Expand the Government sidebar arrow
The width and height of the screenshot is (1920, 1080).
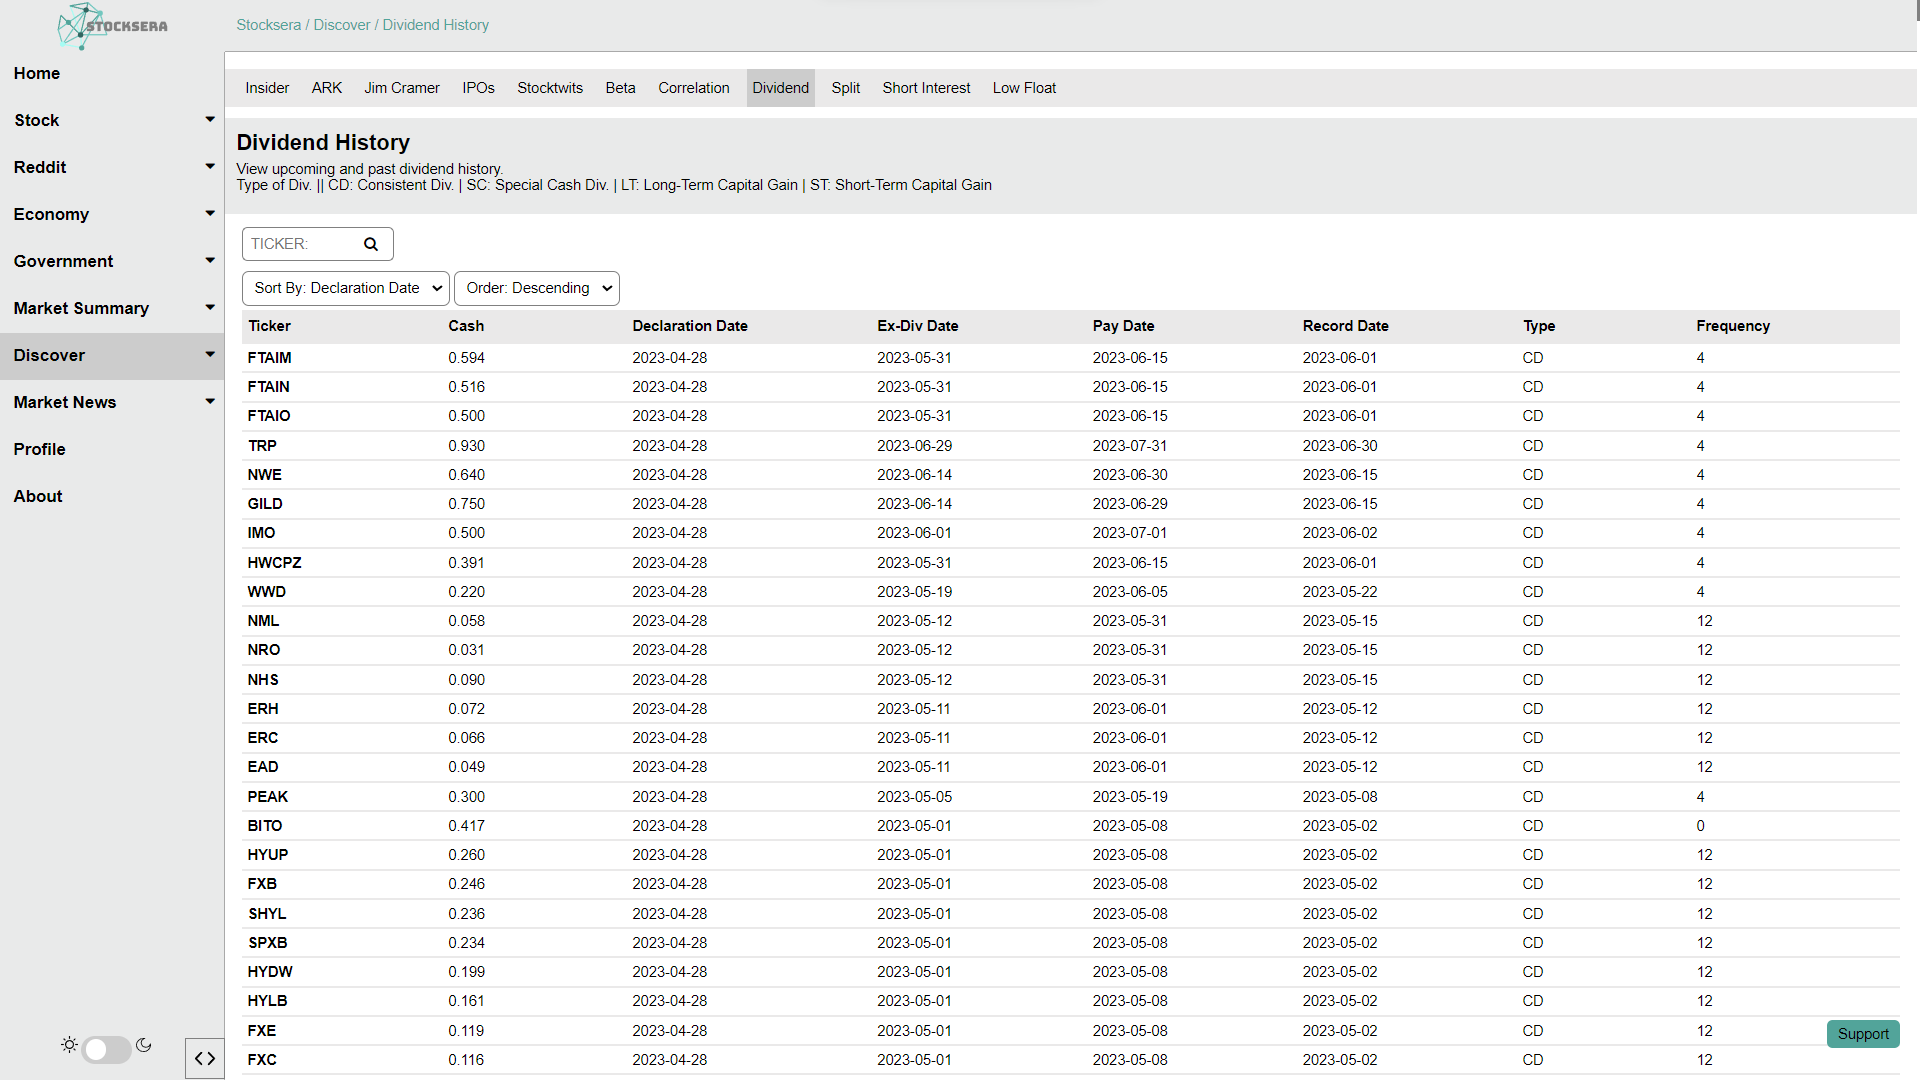[x=210, y=261]
